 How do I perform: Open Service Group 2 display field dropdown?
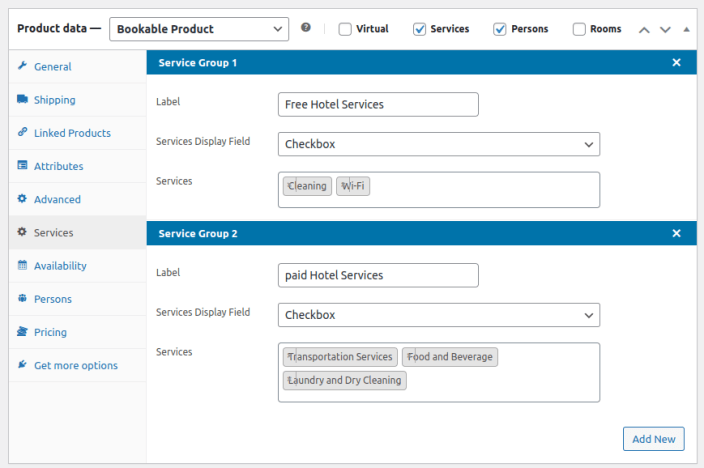(439, 315)
